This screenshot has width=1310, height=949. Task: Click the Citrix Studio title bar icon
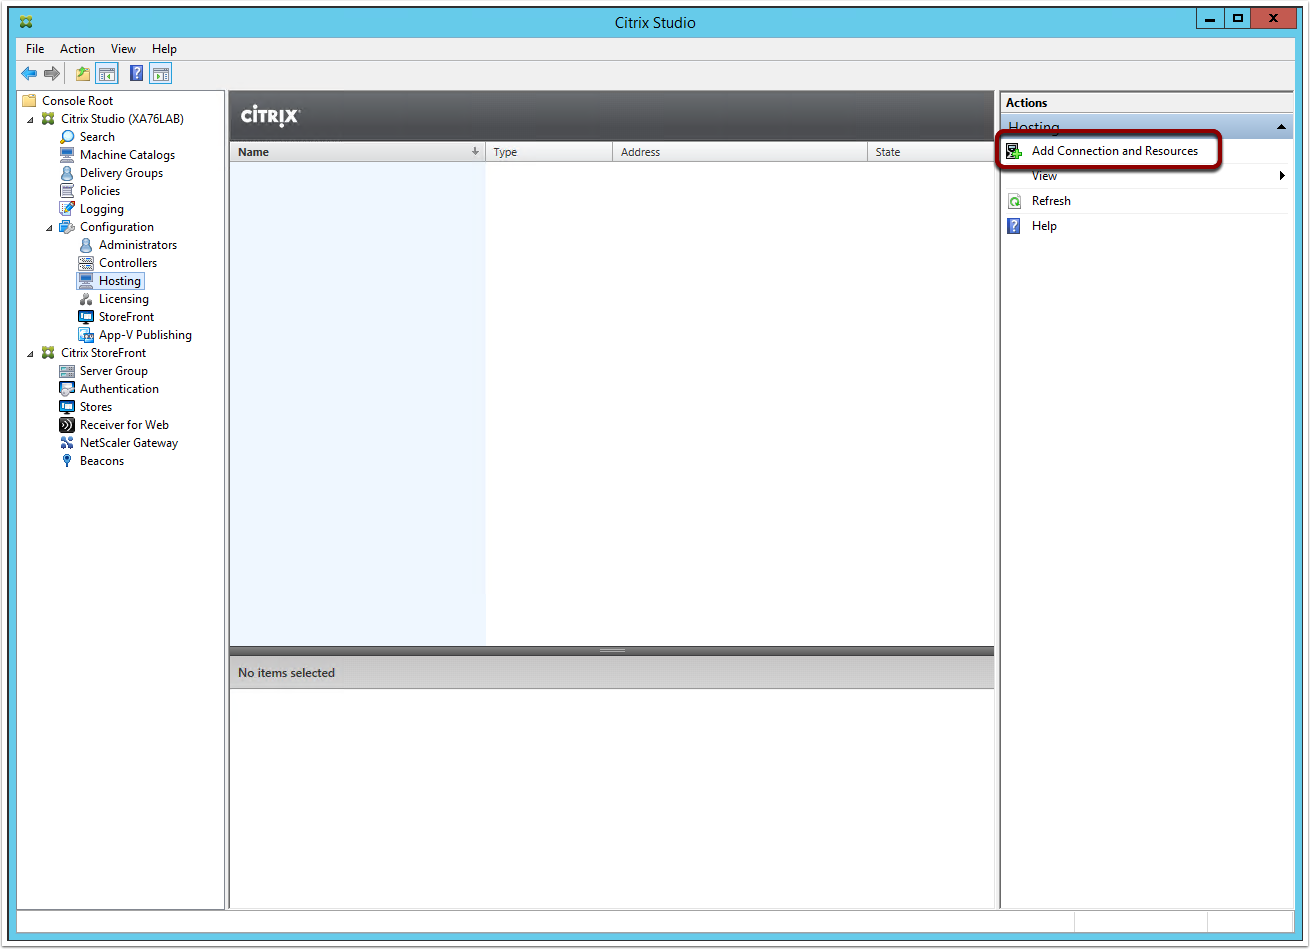(x=26, y=21)
